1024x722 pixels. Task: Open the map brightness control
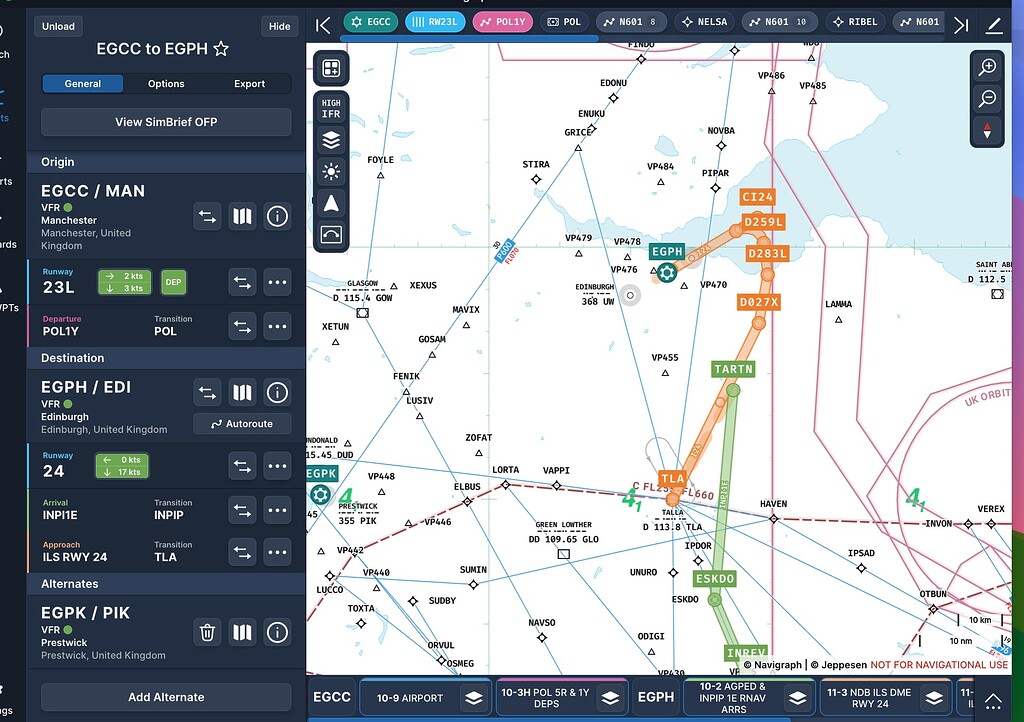330,171
